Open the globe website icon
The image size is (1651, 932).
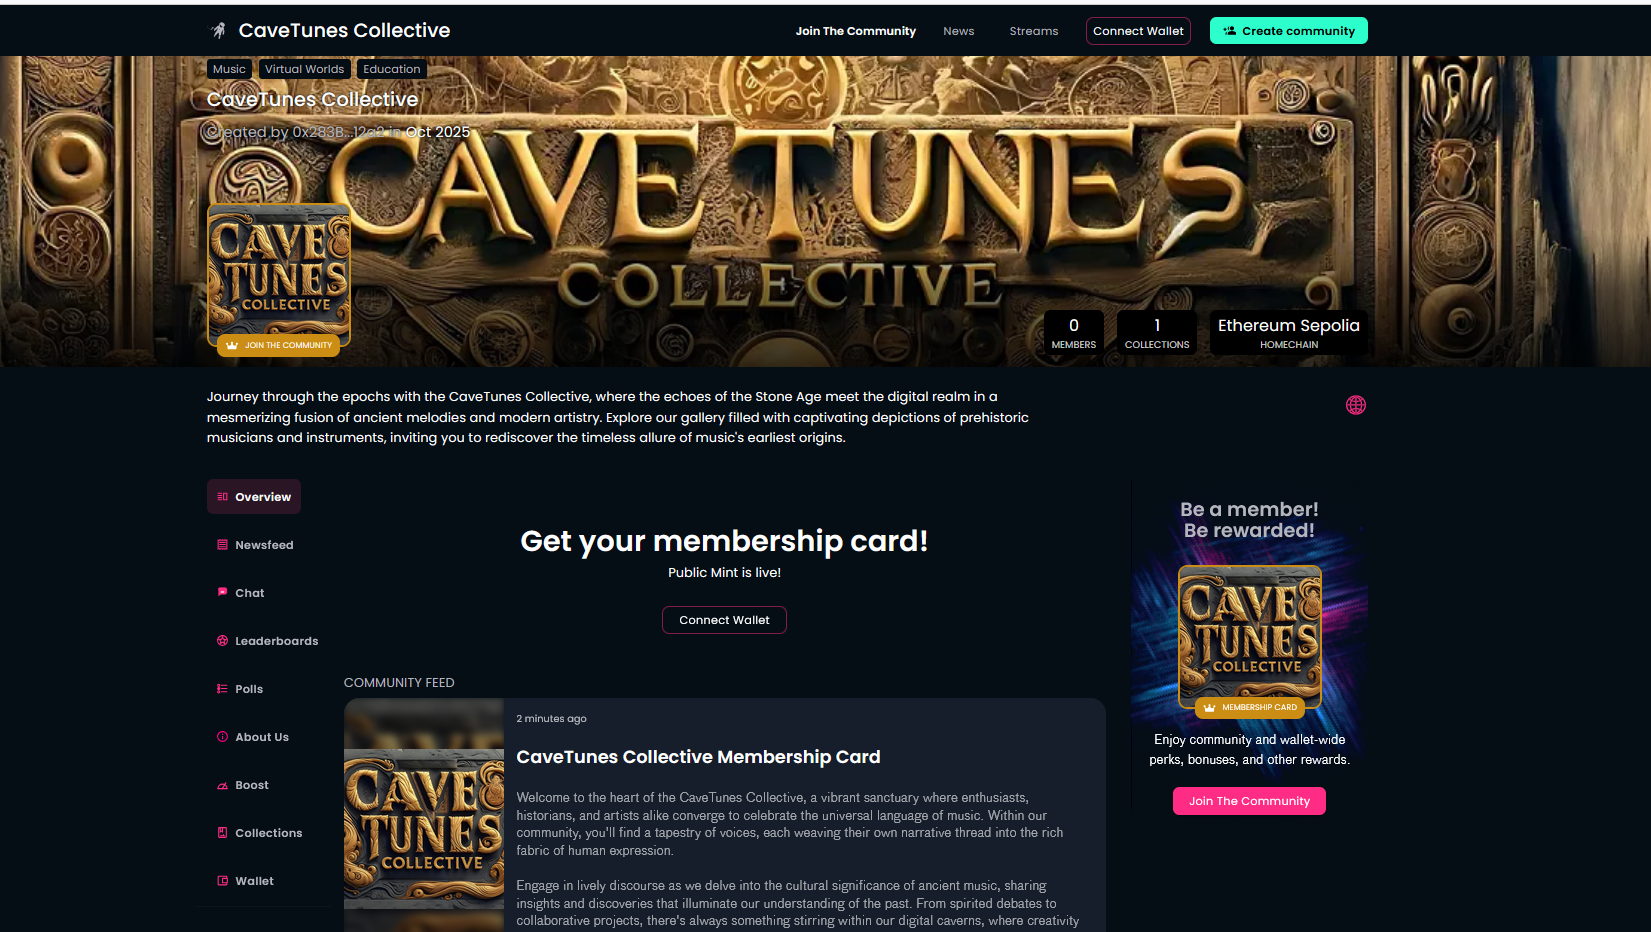click(x=1355, y=405)
